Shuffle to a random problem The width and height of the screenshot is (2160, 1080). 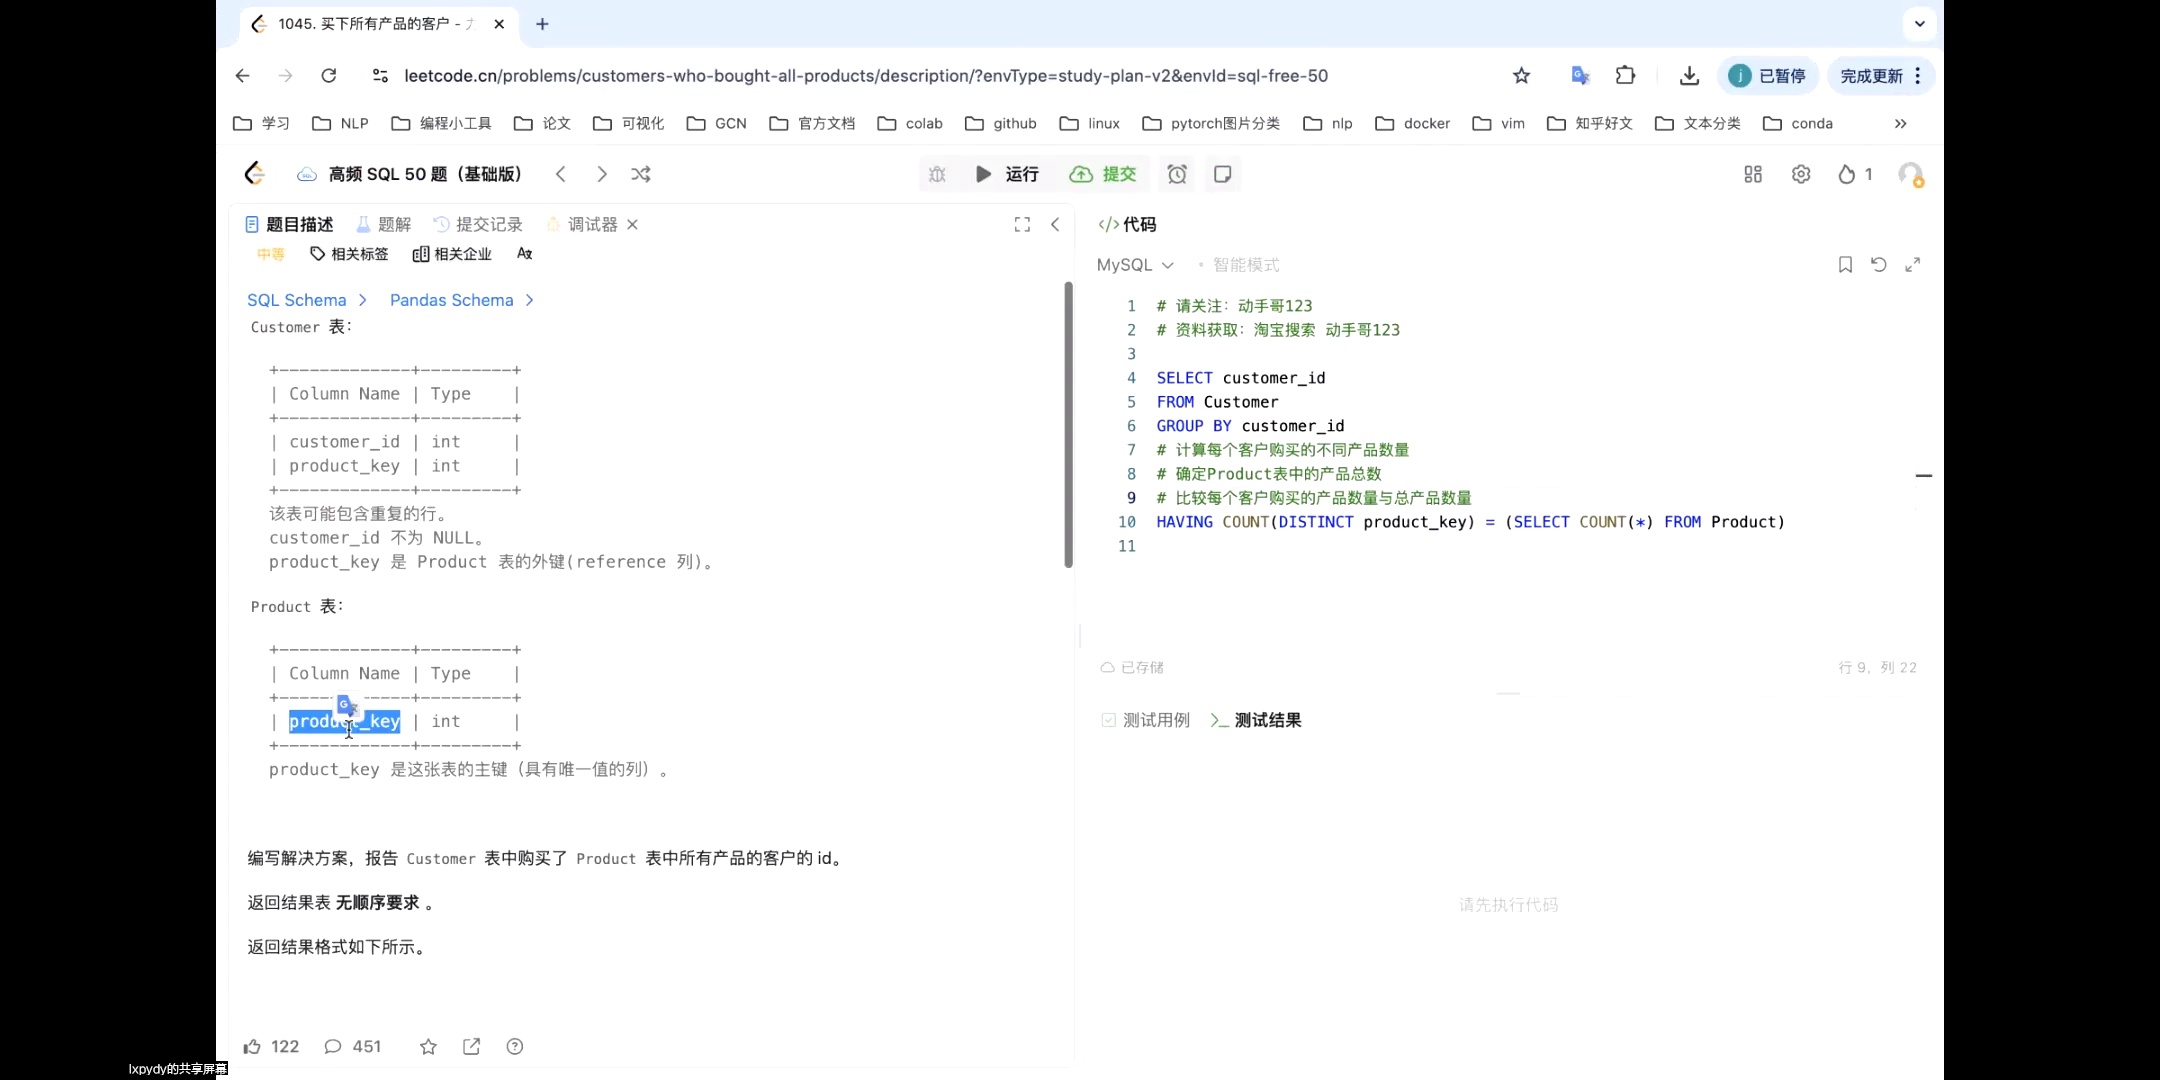point(640,173)
